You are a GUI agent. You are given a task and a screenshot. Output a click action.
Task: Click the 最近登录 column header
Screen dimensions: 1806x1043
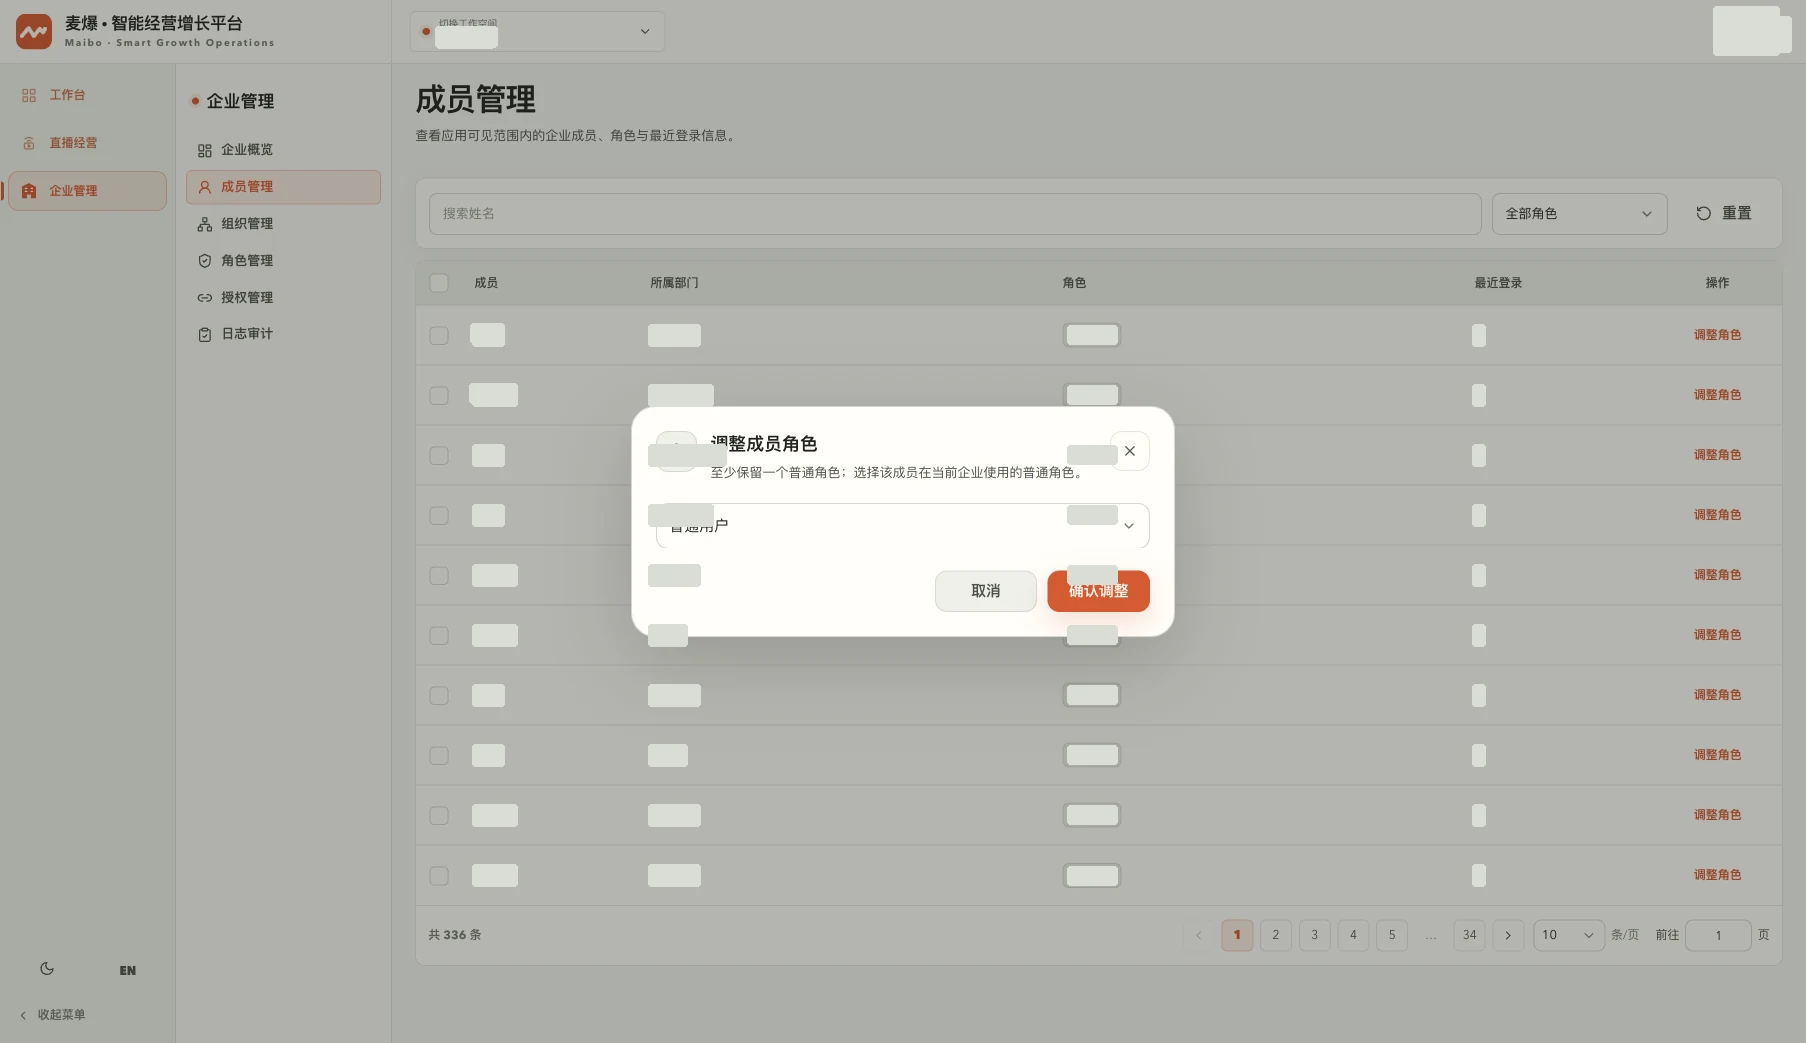coord(1498,283)
